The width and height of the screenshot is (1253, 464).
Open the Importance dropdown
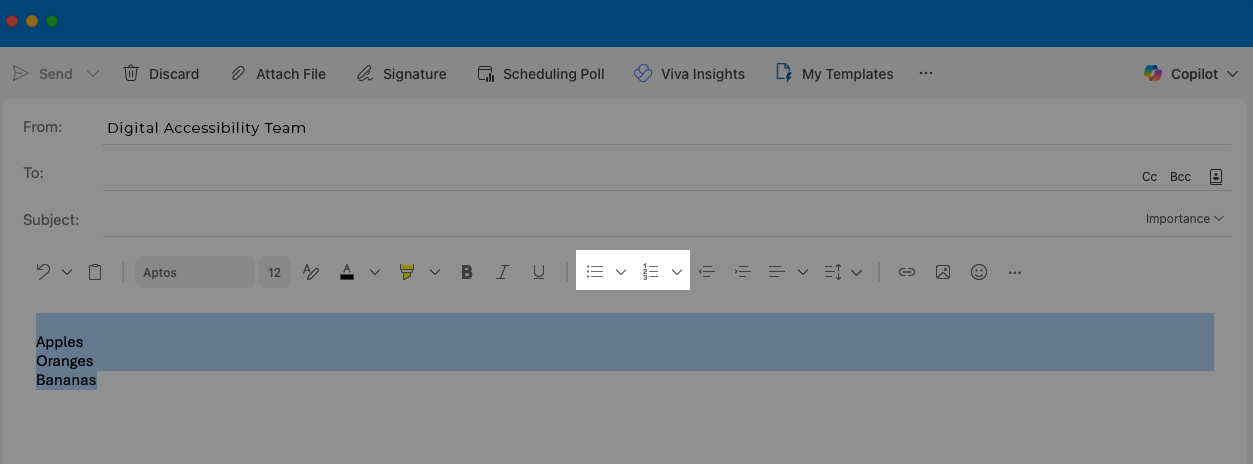click(x=1185, y=219)
